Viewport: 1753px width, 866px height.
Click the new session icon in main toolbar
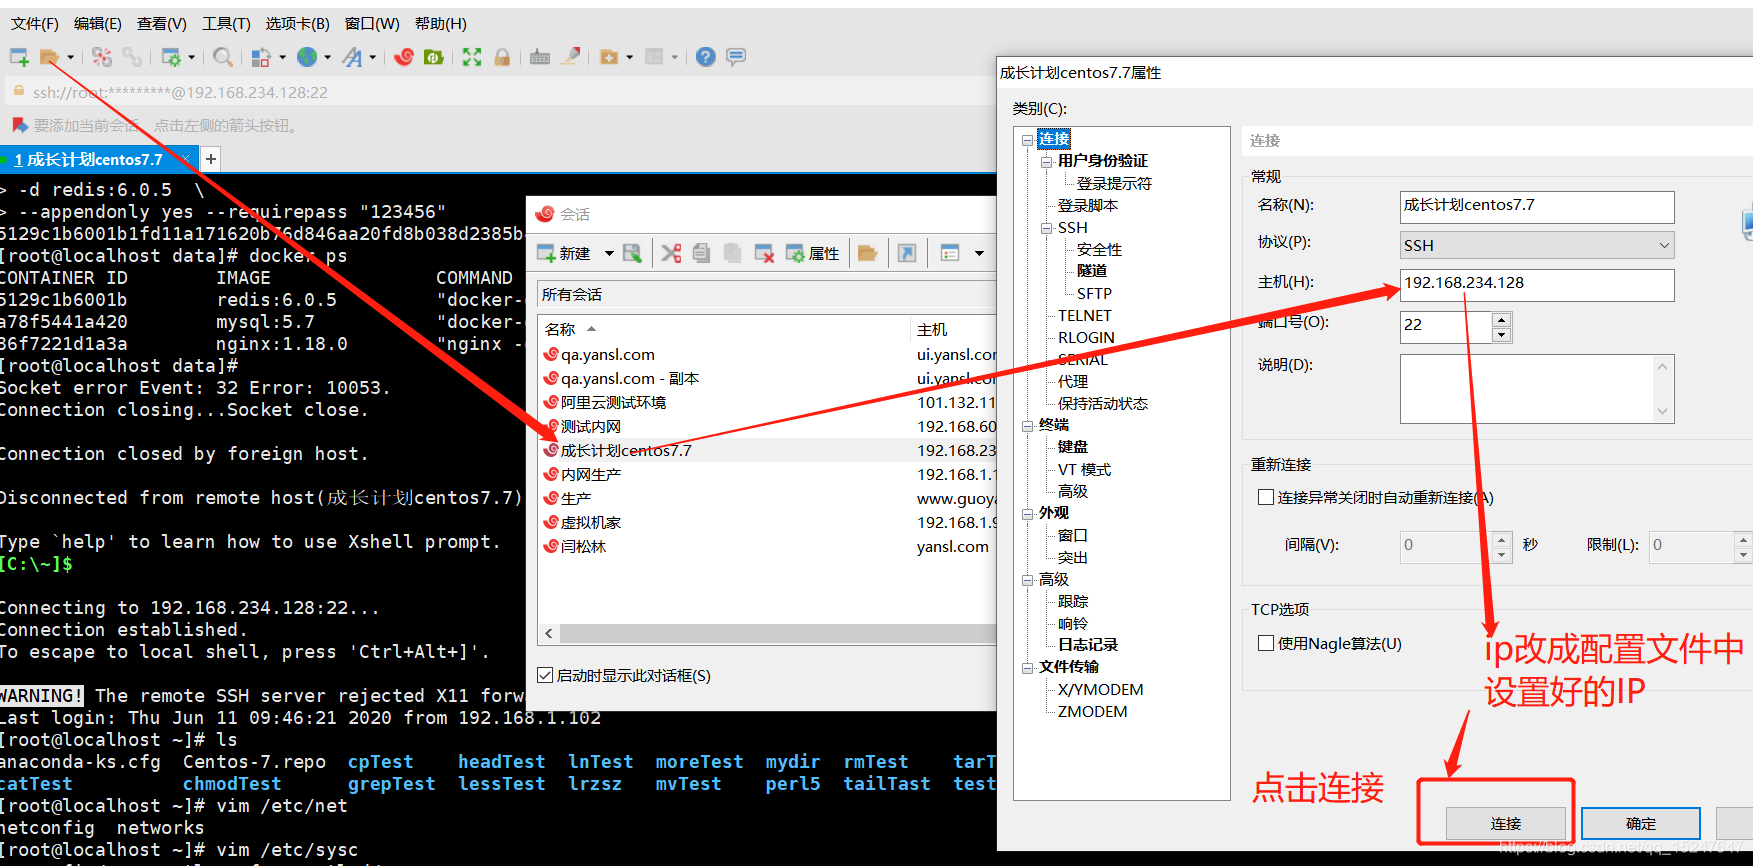pyautogui.click(x=19, y=57)
